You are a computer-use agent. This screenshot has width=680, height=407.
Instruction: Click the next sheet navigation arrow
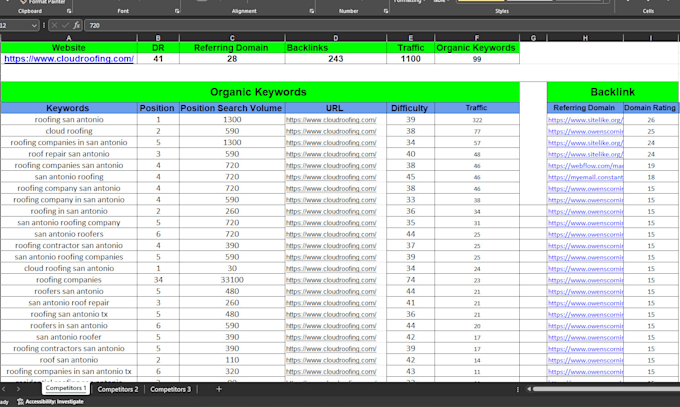[18, 389]
